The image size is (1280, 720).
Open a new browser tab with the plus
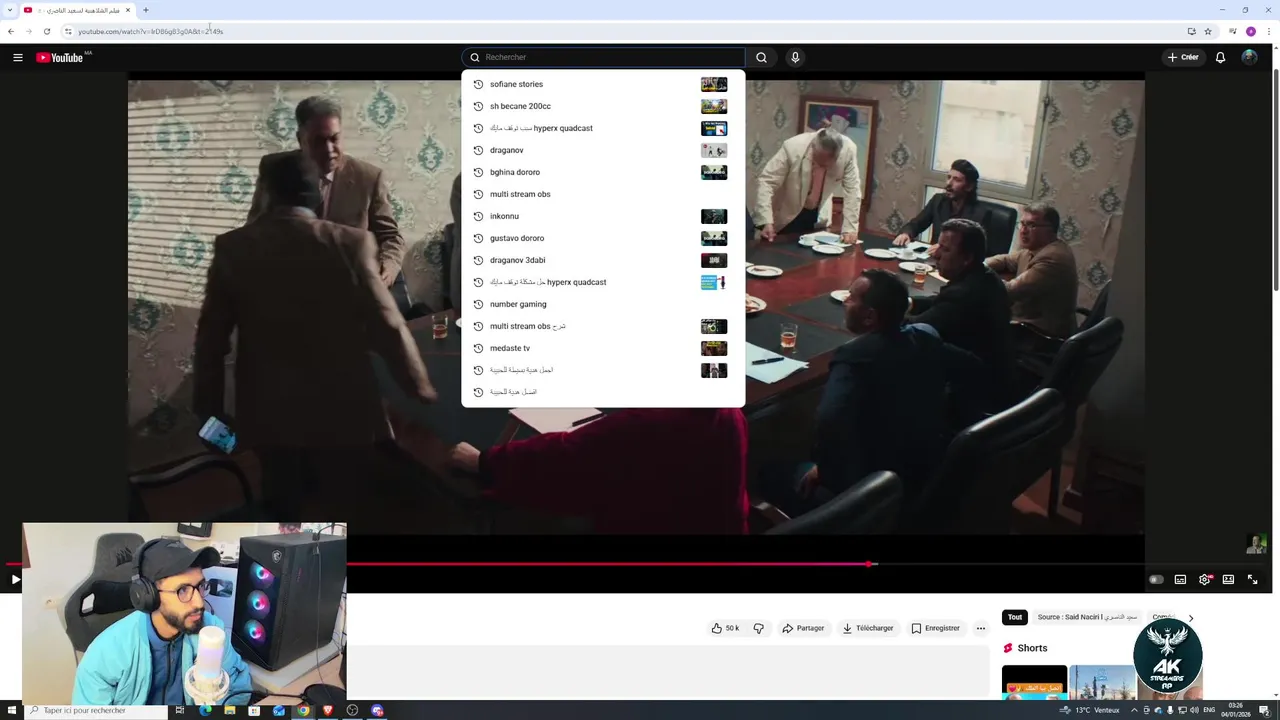[146, 10]
